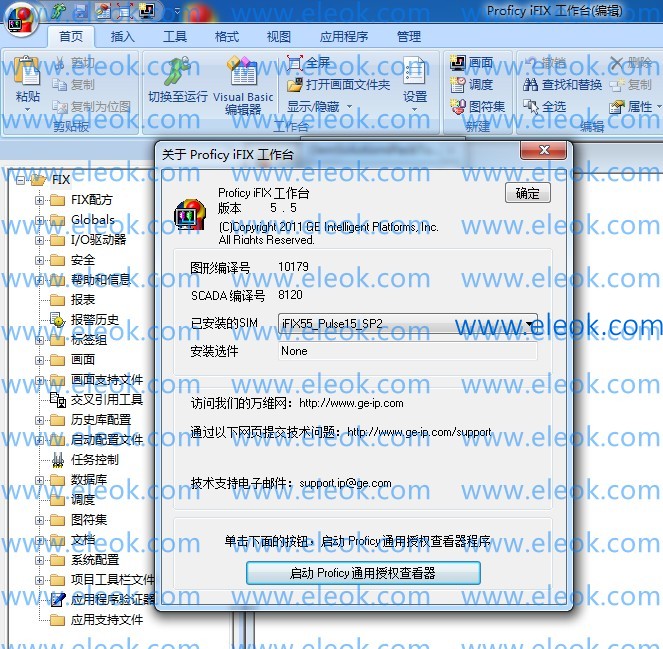The image size is (663, 649).
Task: Click the Undo (撤销) icon
Action: 531,63
